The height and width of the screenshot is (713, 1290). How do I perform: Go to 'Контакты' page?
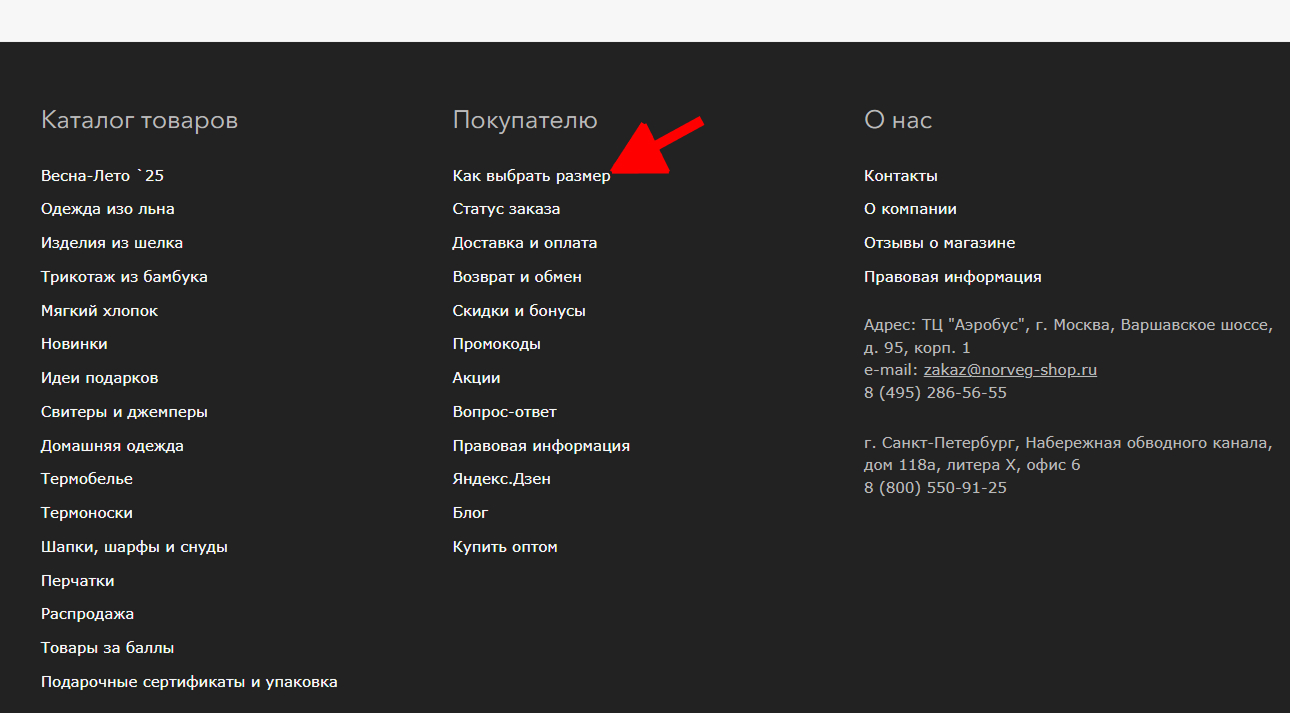tap(900, 176)
